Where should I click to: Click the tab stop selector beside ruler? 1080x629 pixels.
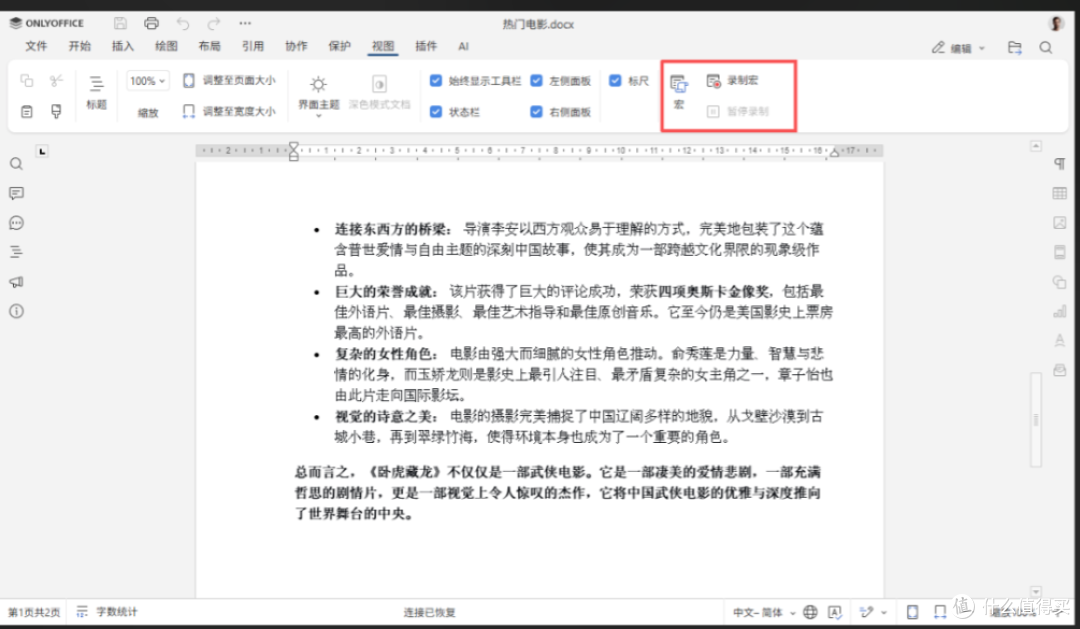[x=42, y=151]
